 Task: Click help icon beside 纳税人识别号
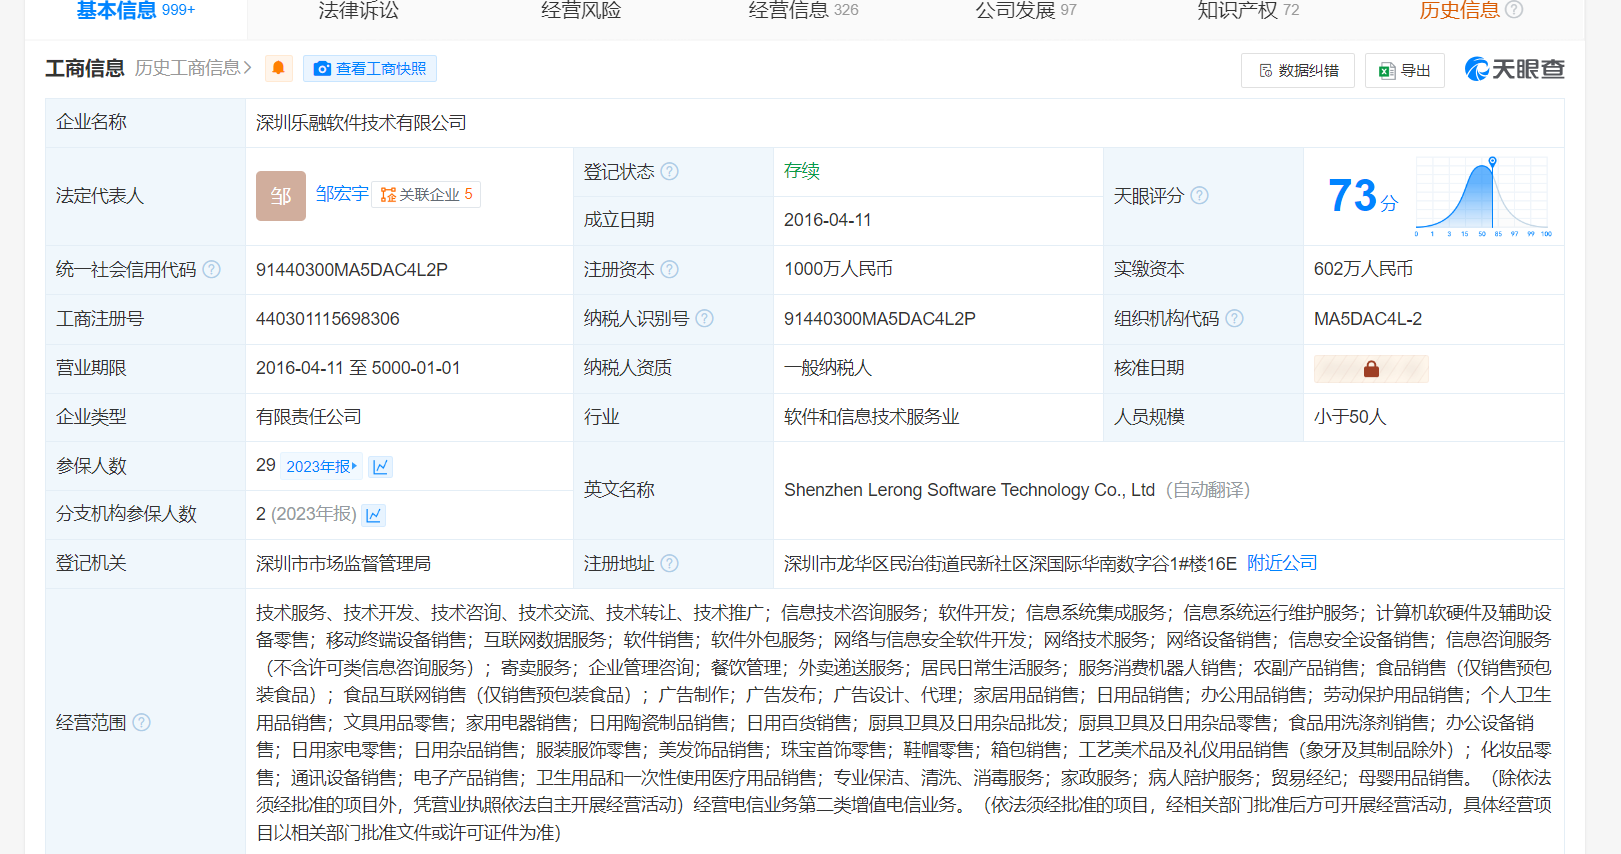pos(705,318)
